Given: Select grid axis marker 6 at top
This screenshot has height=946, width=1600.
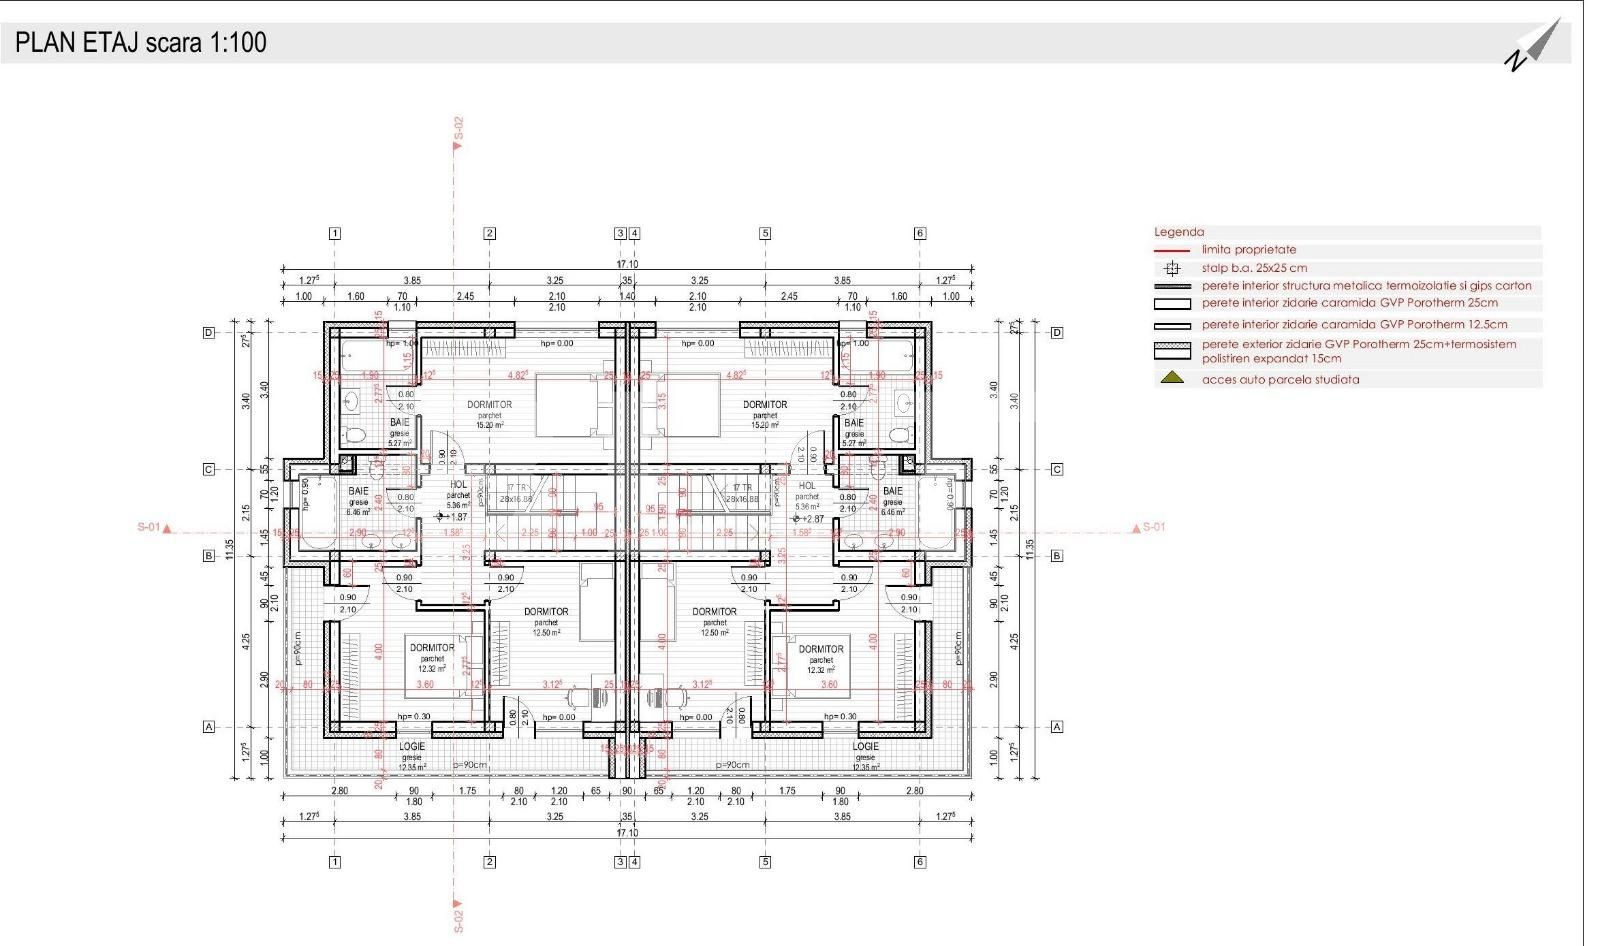Looking at the screenshot, I should click(x=920, y=234).
